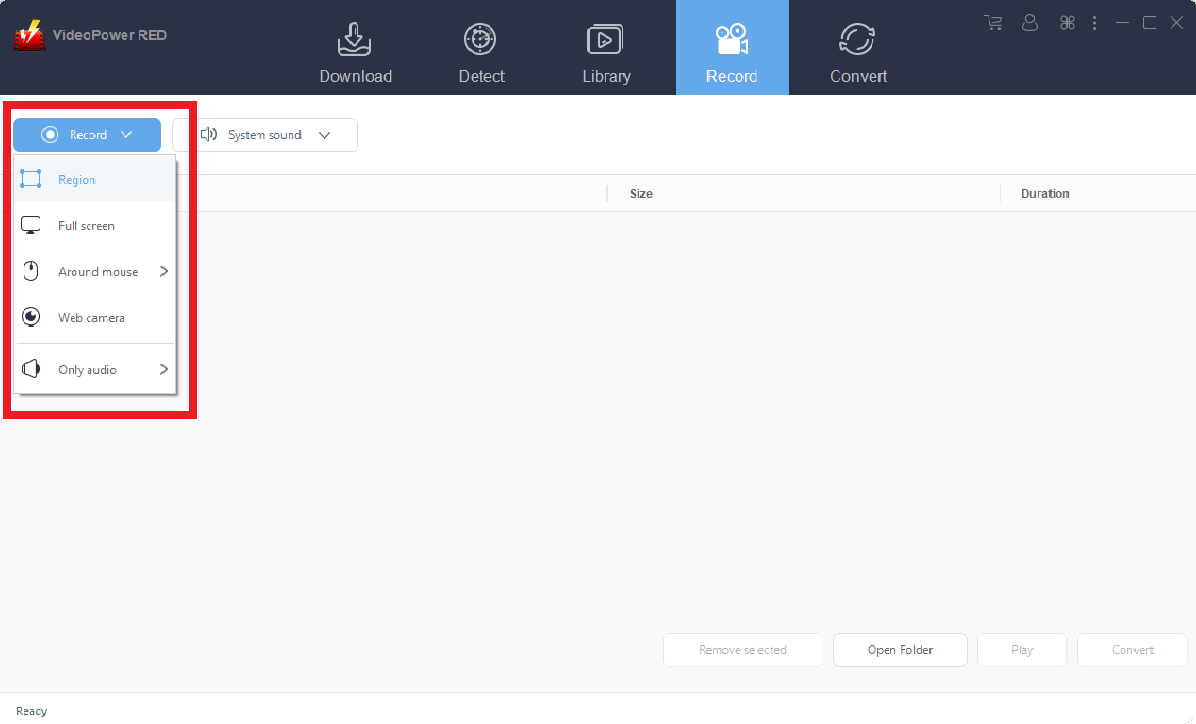
Task: Click the registration key icon
Action: click(1066, 22)
